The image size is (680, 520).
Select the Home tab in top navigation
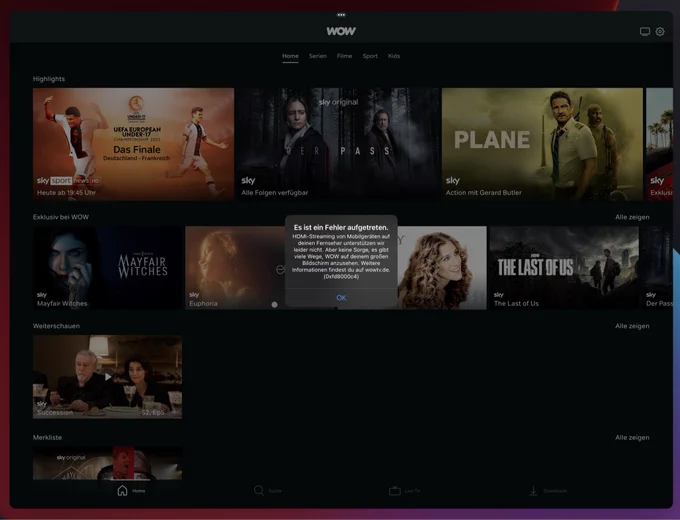click(x=290, y=56)
